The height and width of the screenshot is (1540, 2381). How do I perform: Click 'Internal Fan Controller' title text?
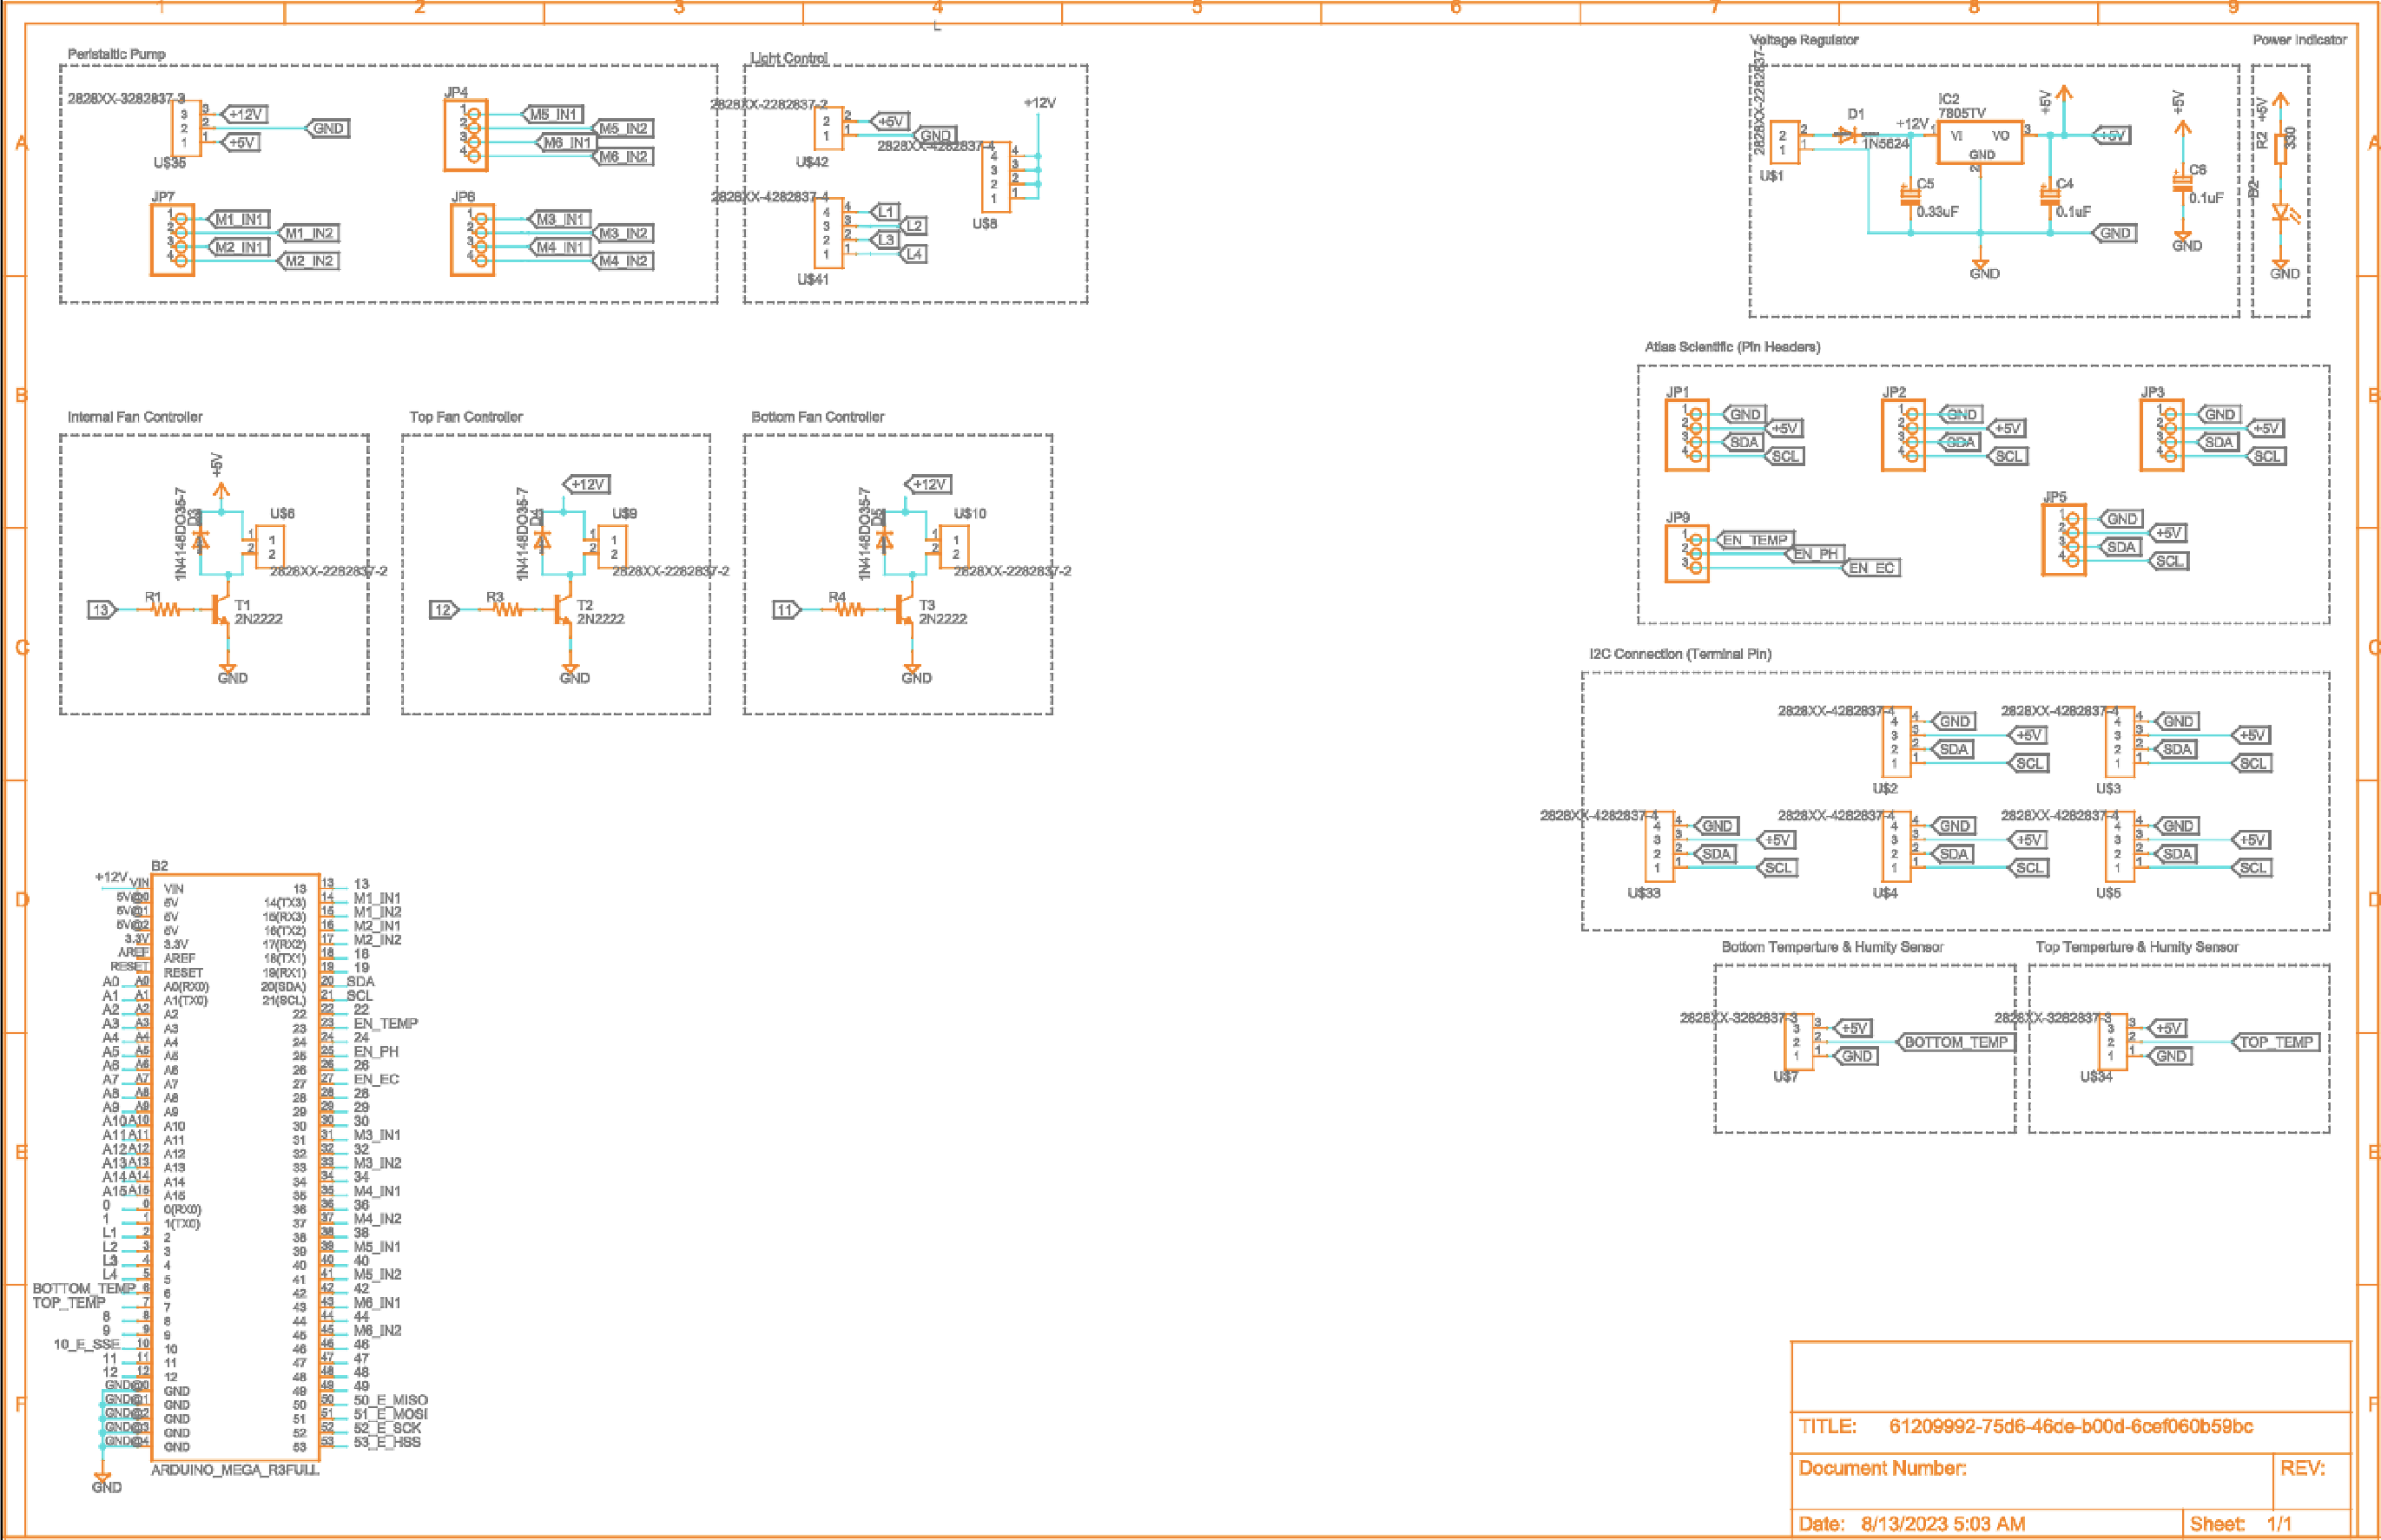tap(135, 417)
